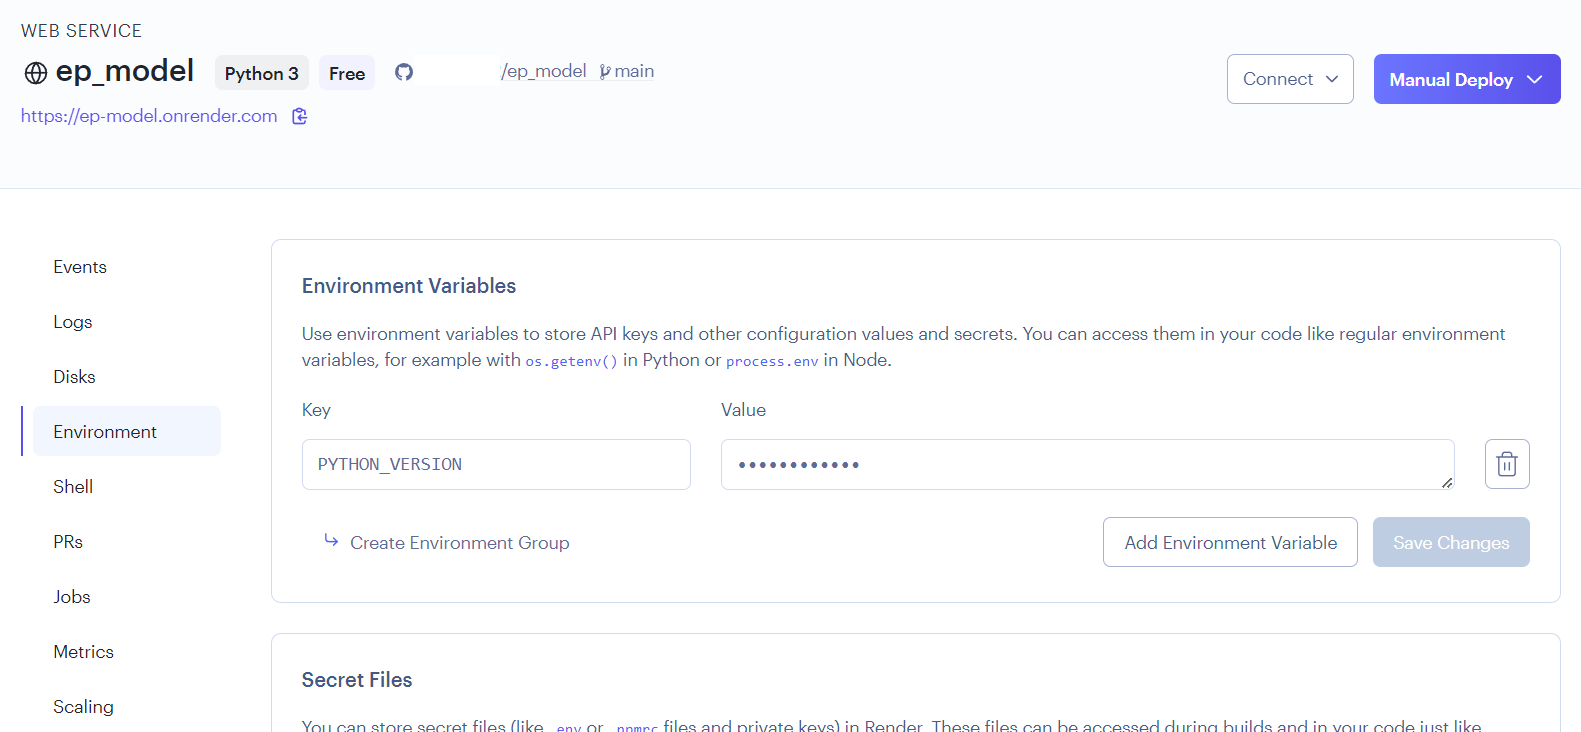Open the Scaling section
1581x732 pixels.
pos(83,707)
